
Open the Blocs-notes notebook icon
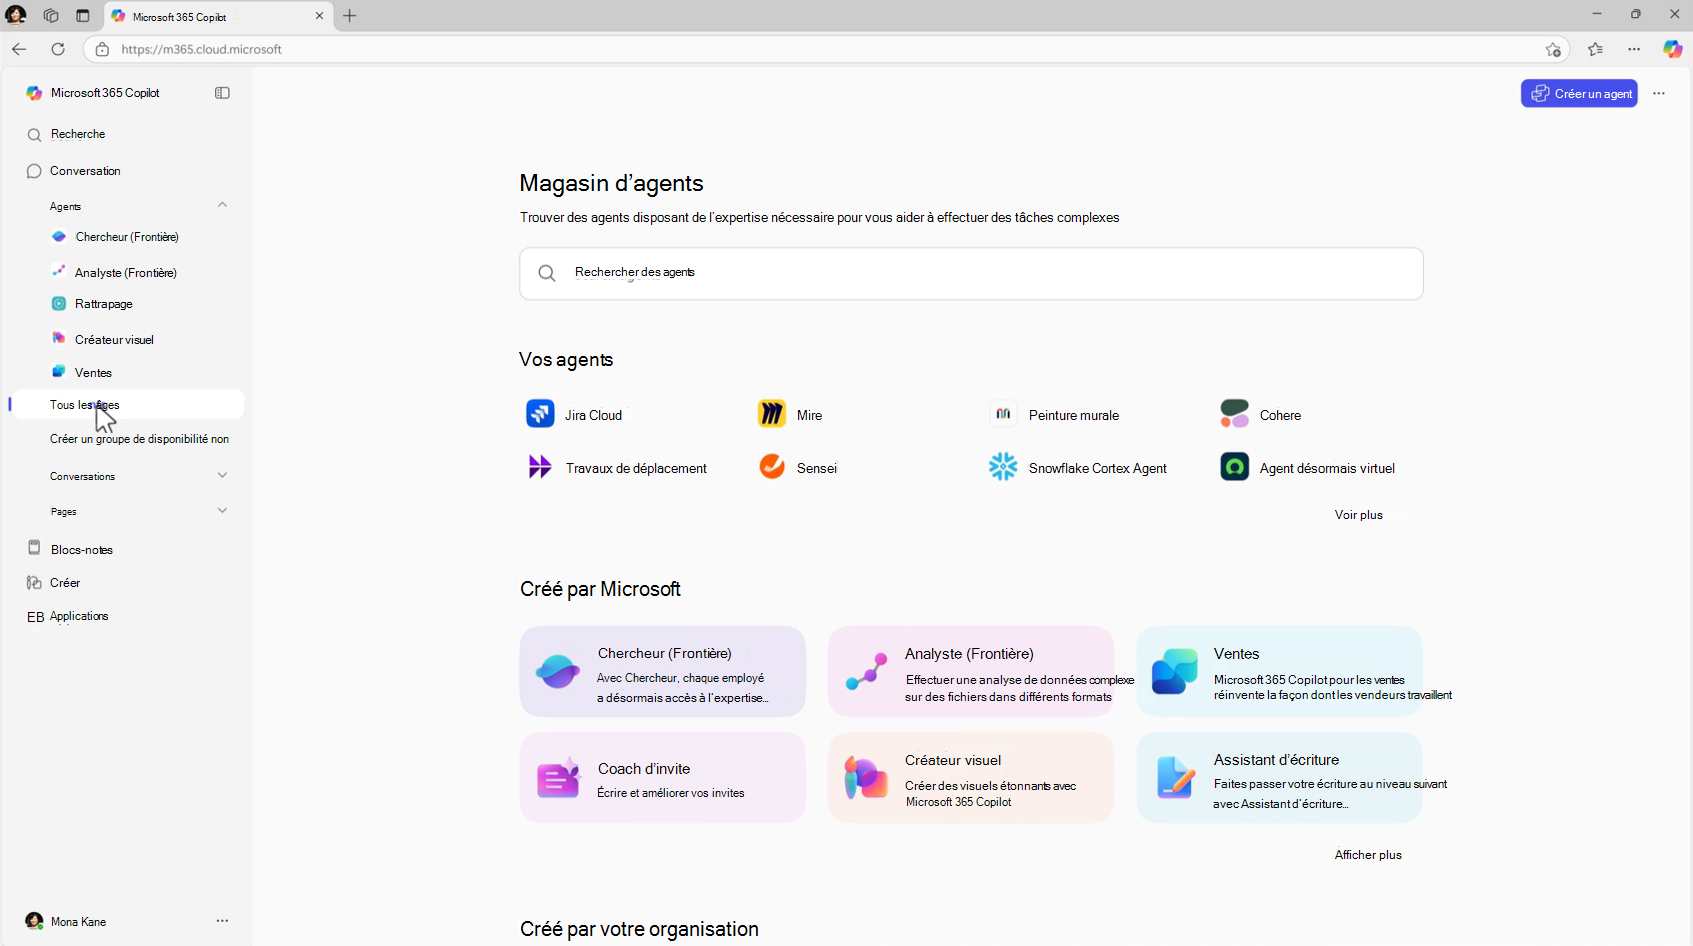tap(34, 548)
